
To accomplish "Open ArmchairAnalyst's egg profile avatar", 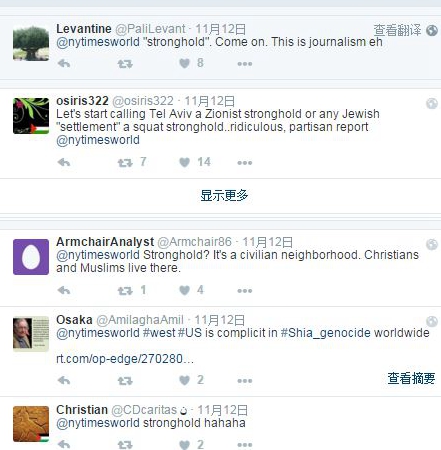I will 31,257.
